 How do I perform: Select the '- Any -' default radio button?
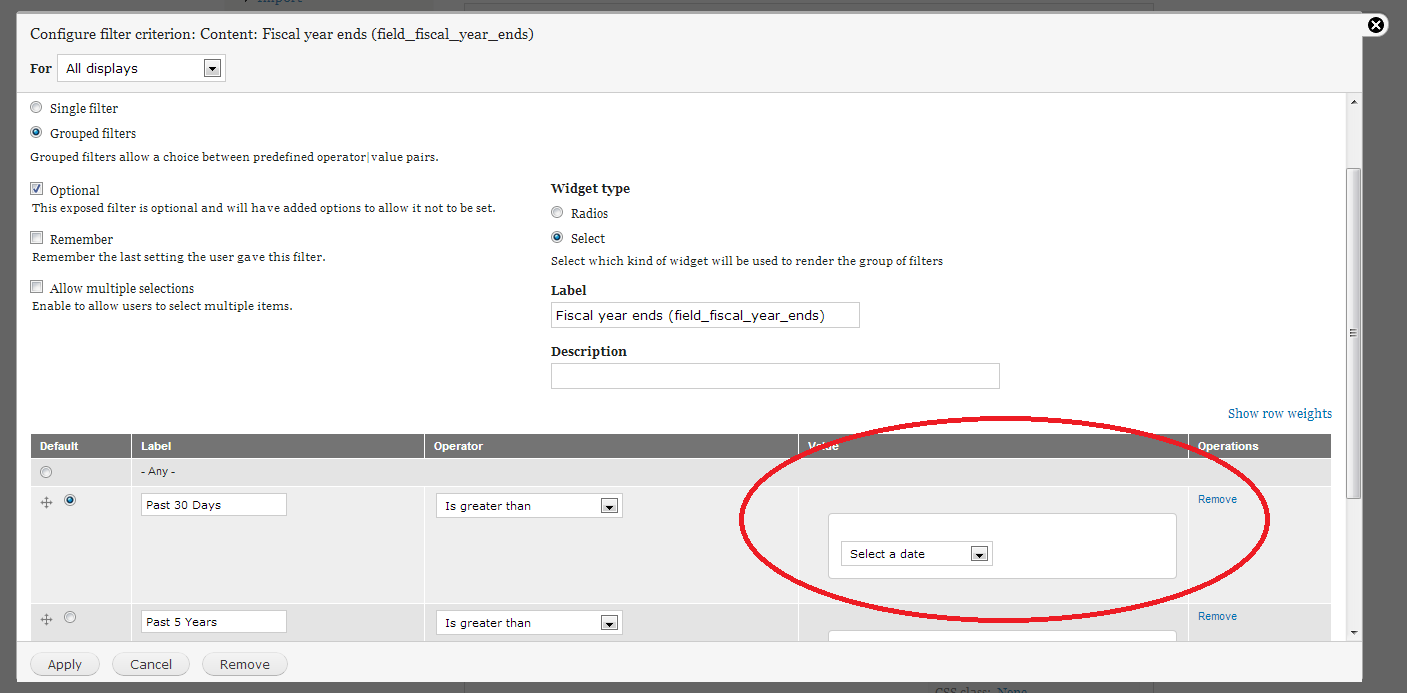(46, 472)
